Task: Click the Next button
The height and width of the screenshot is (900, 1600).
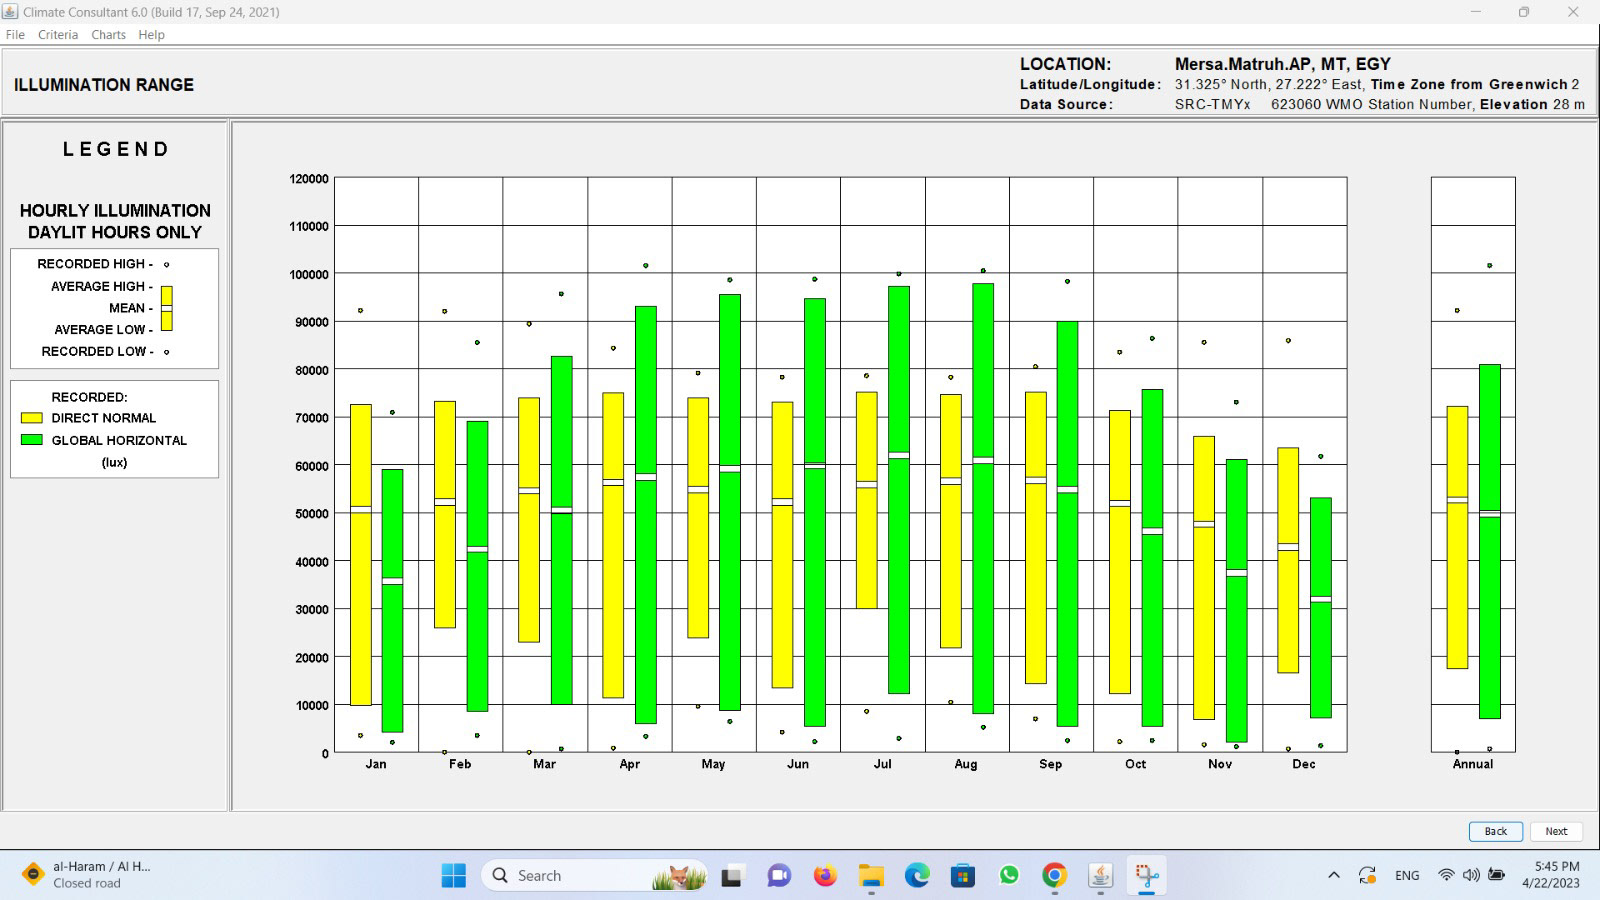Action: 1556,831
